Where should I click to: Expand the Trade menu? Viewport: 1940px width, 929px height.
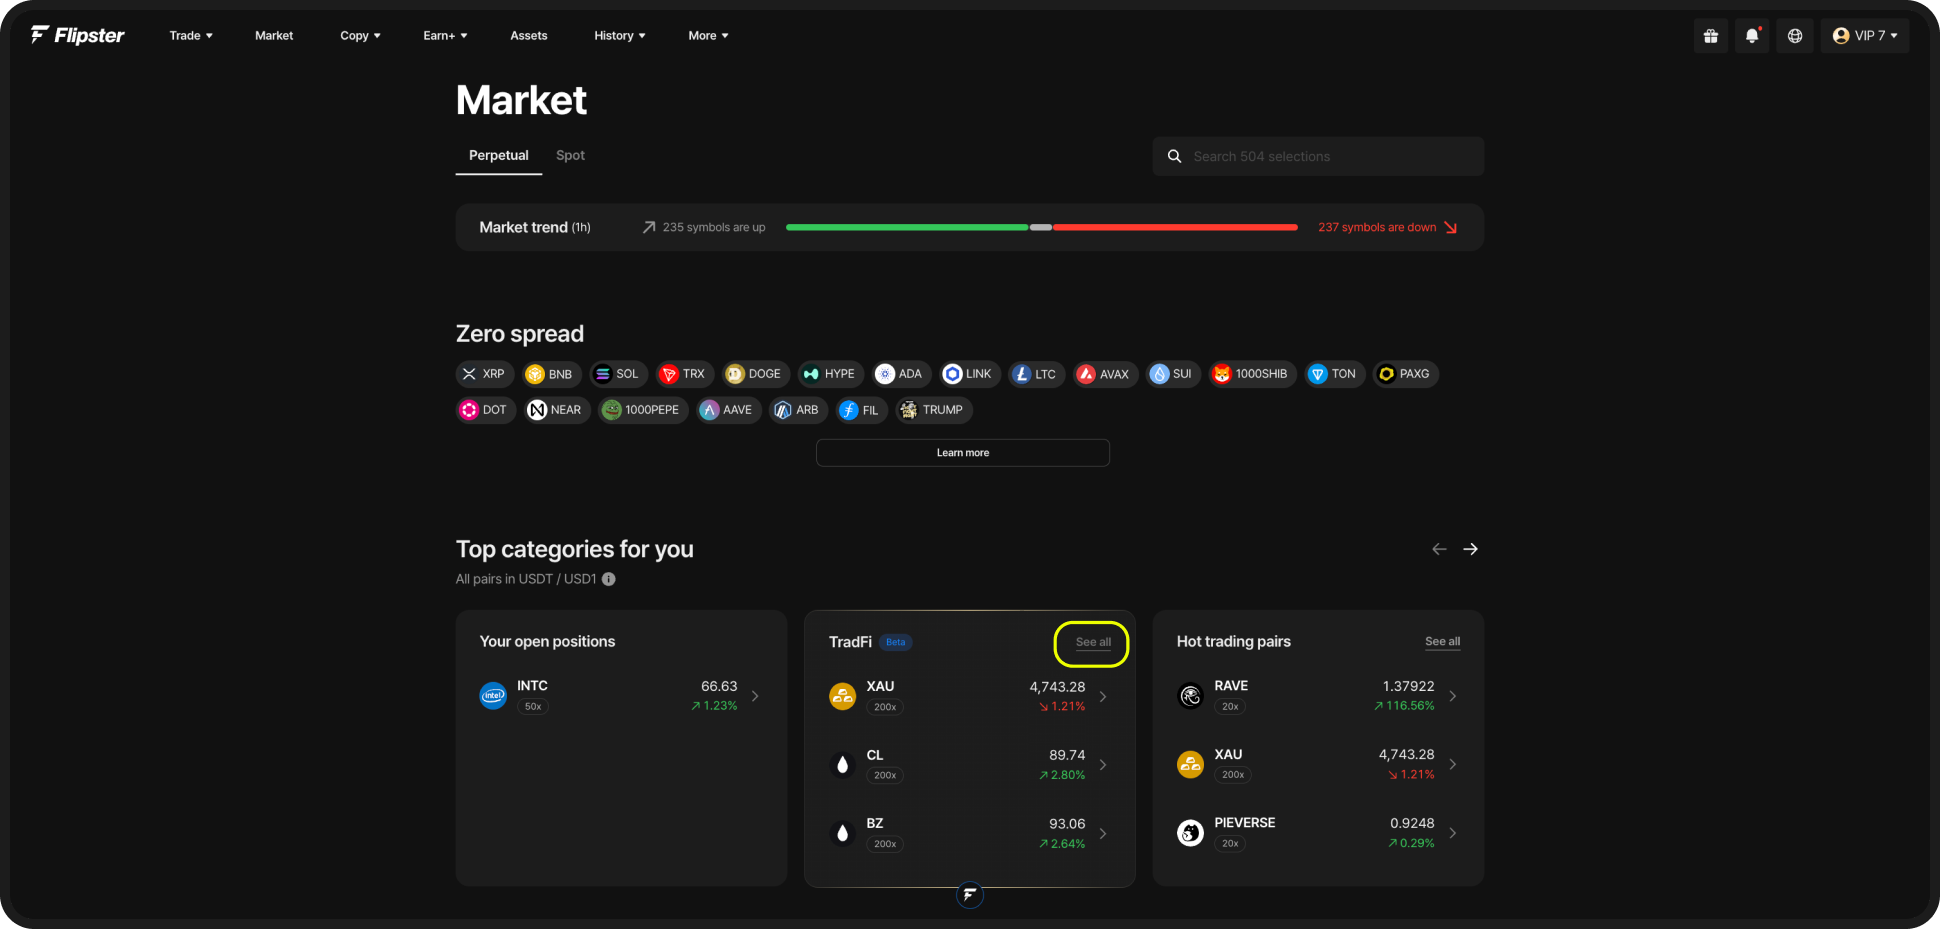[x=191, y=36]
